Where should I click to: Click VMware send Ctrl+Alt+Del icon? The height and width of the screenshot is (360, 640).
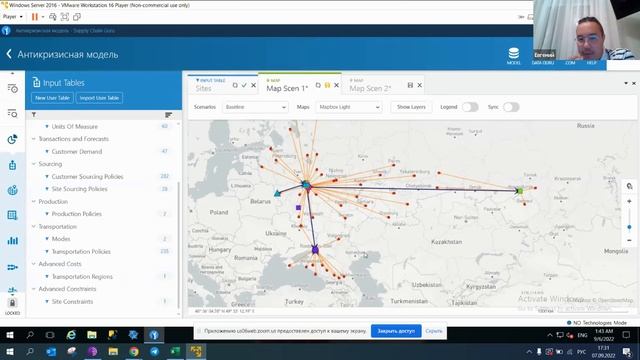[53, 17]
